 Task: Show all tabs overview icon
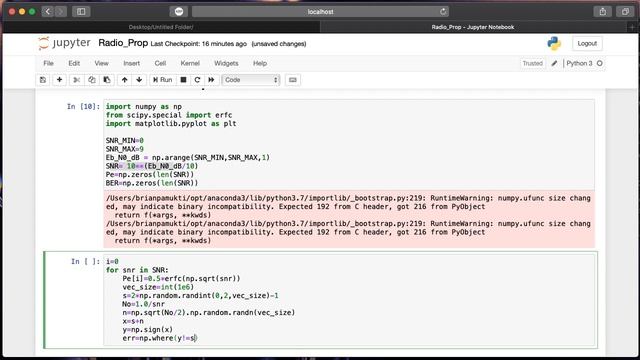coord(625,11)
